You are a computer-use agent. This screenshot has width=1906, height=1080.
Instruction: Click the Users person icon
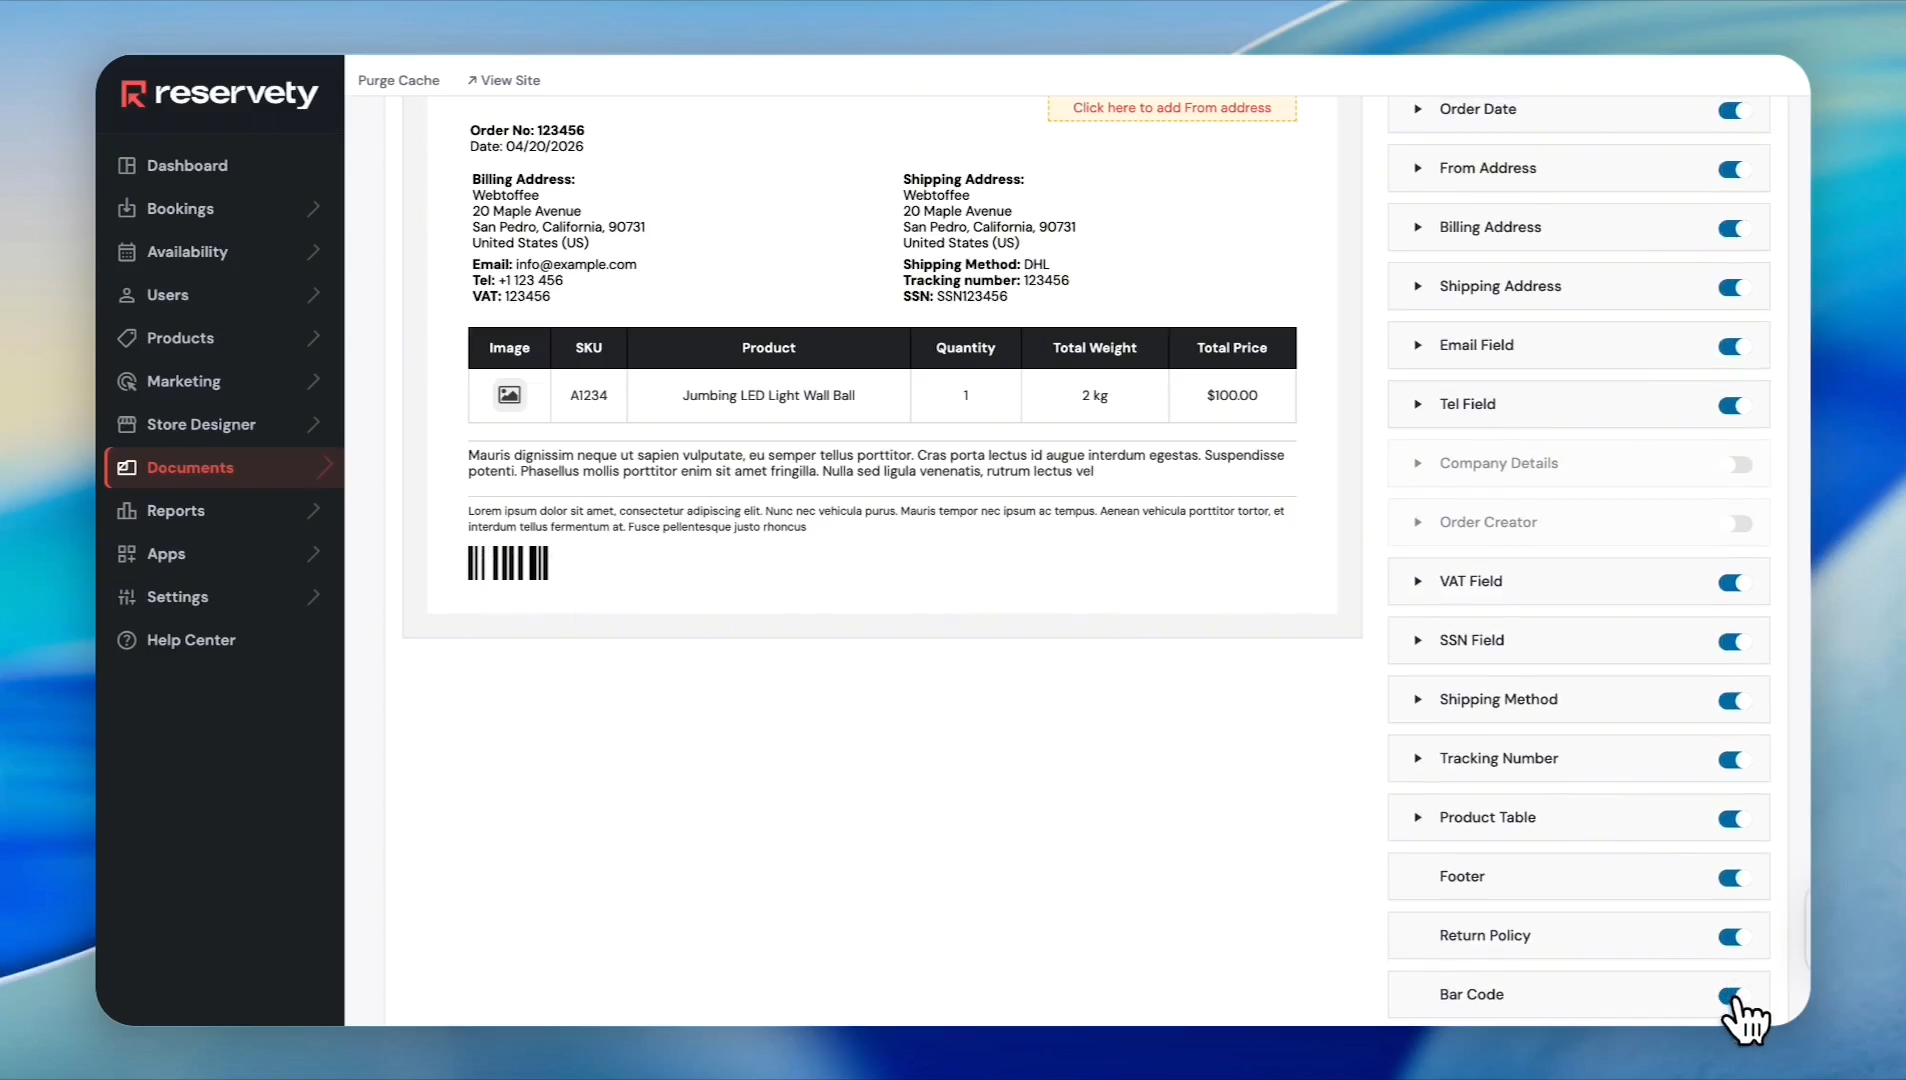coord(127,295)
